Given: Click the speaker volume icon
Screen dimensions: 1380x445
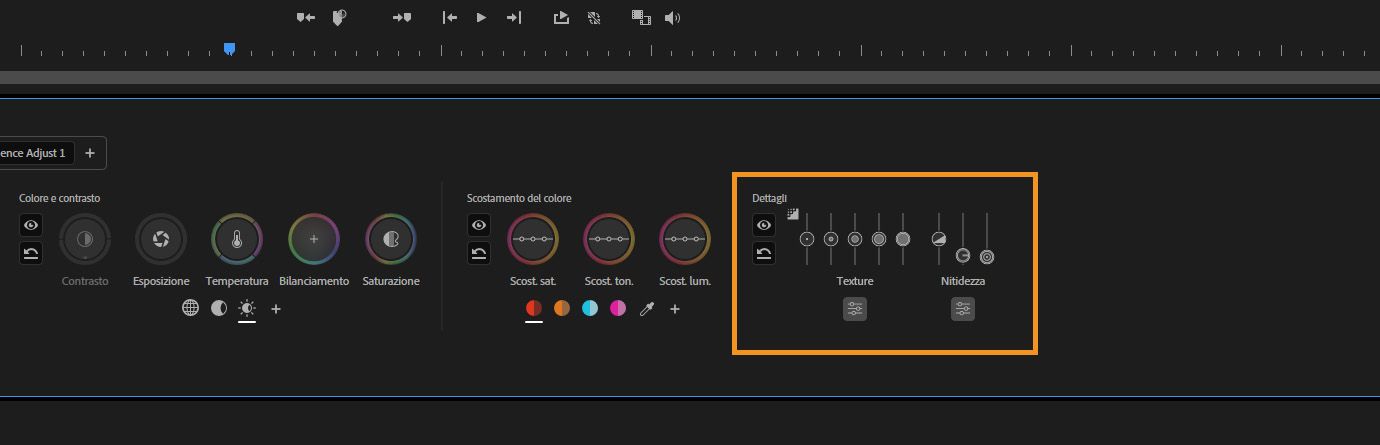Looking at the screenshot, I should point(672,18).
